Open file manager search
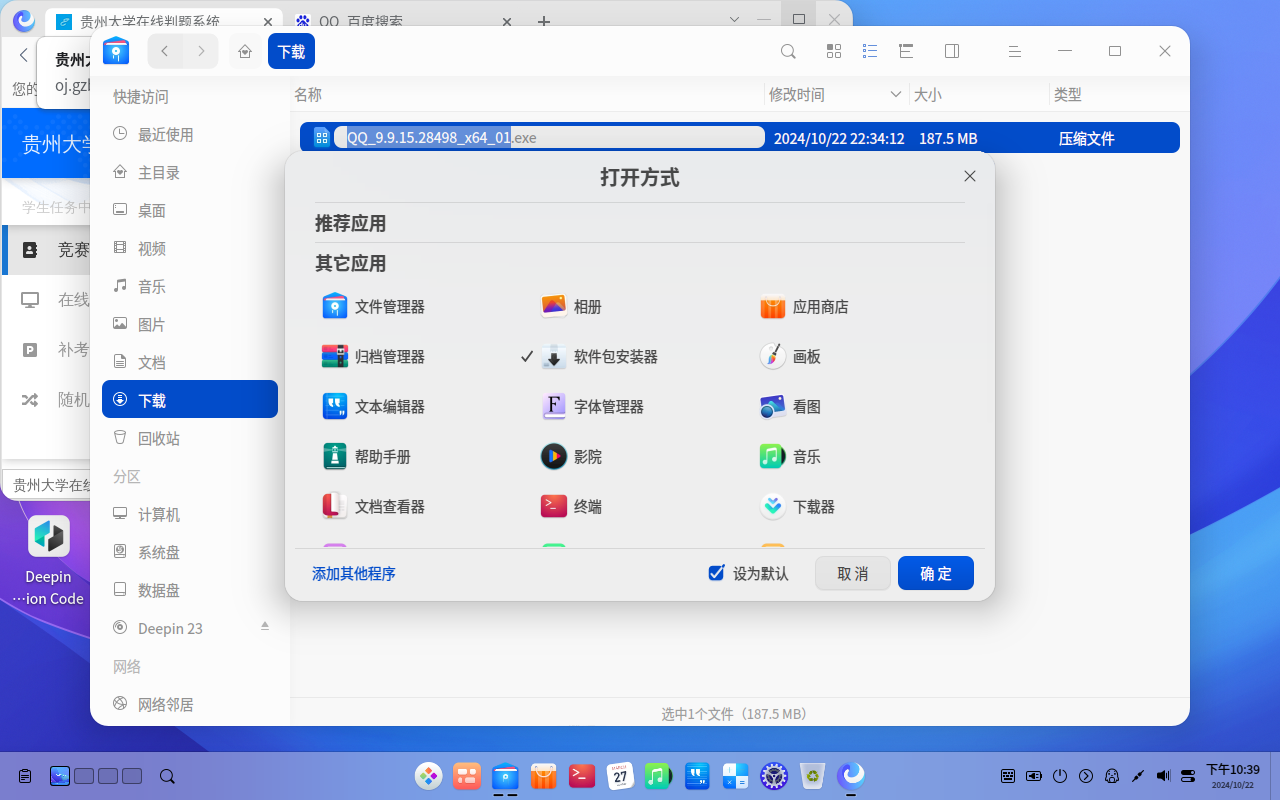Screen dimensions: 1280x800 (788, 51)
